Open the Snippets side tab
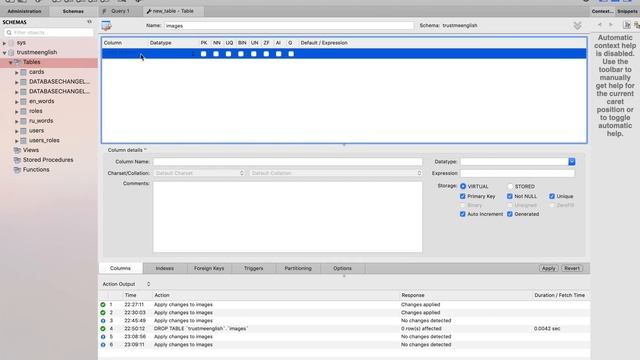This screenshot has width=640, height=360. tap(627, 11)
